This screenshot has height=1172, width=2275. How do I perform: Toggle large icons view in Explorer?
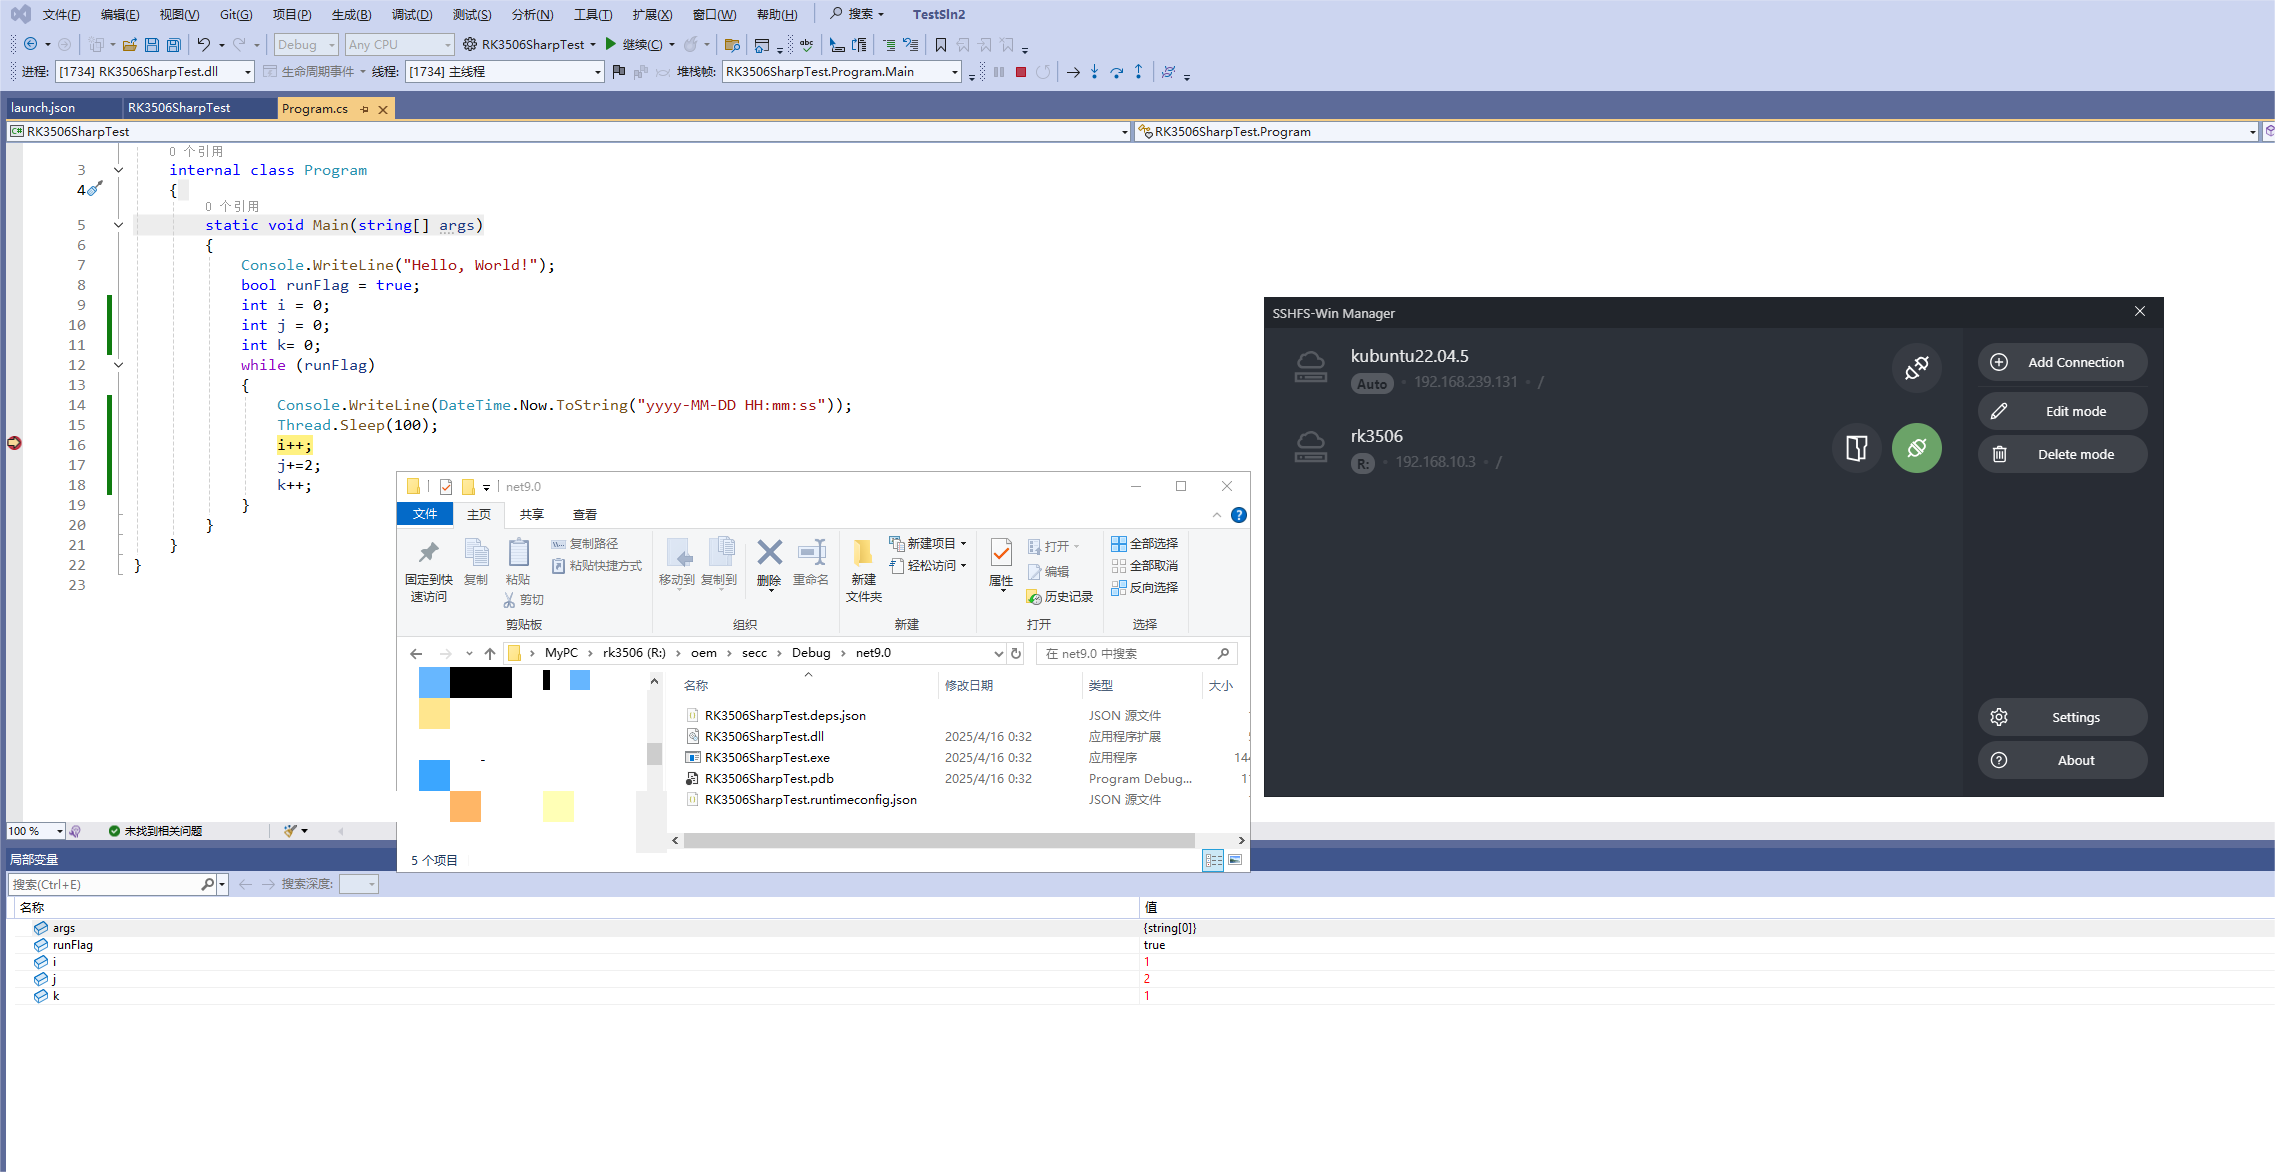1236,860
